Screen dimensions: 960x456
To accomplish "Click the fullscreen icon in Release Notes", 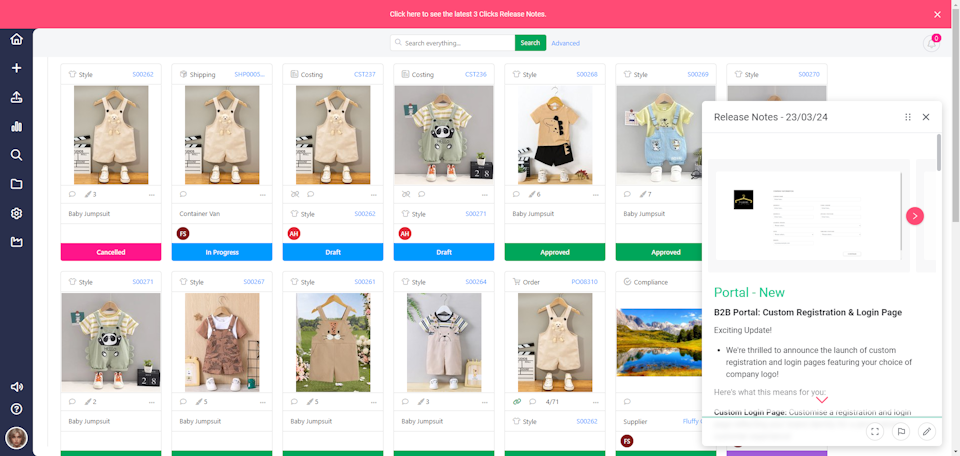I will [875, 431].
